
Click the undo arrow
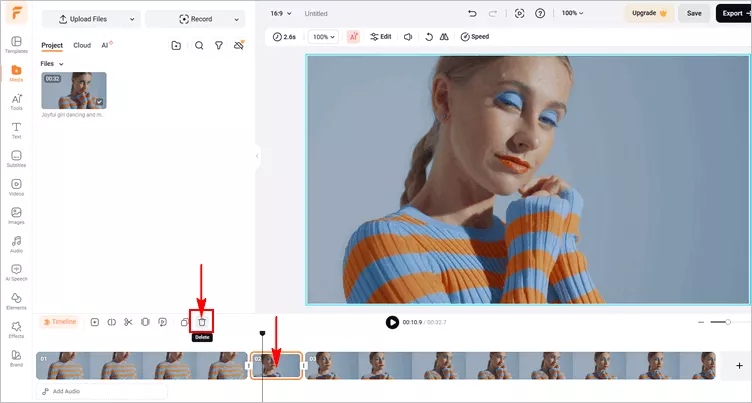pos(472,13)
